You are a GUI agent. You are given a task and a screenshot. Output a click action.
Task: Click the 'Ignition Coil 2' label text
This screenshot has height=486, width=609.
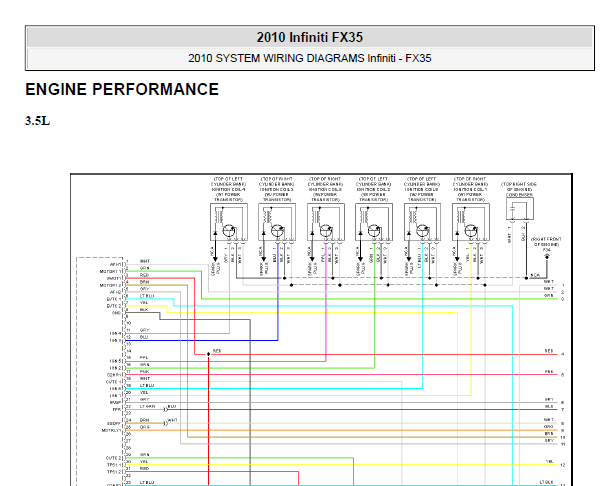click(x=373, y=189)
